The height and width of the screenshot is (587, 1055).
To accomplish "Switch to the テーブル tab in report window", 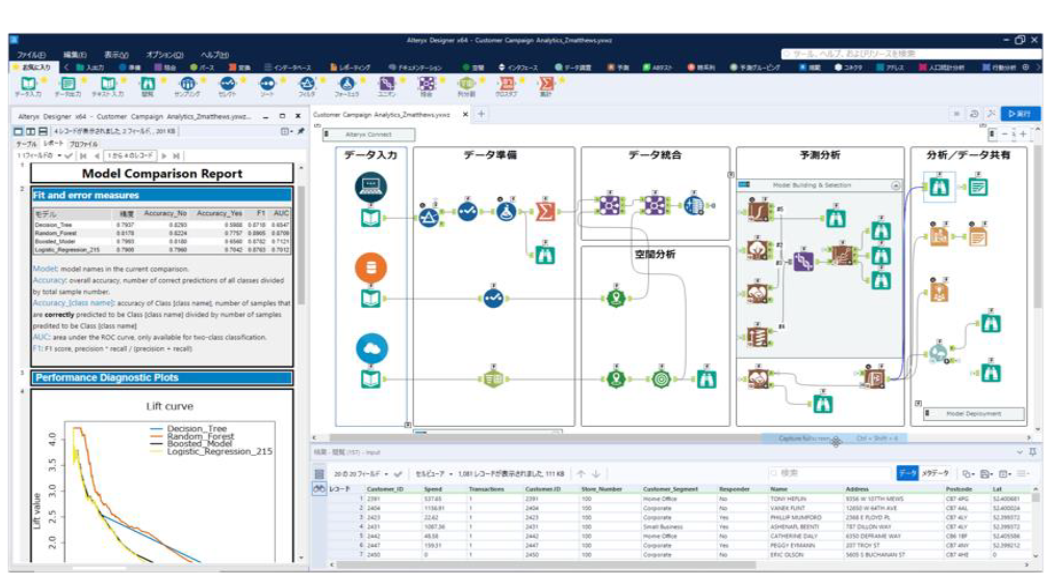I will pyautogui.click(x=27, y=144).
